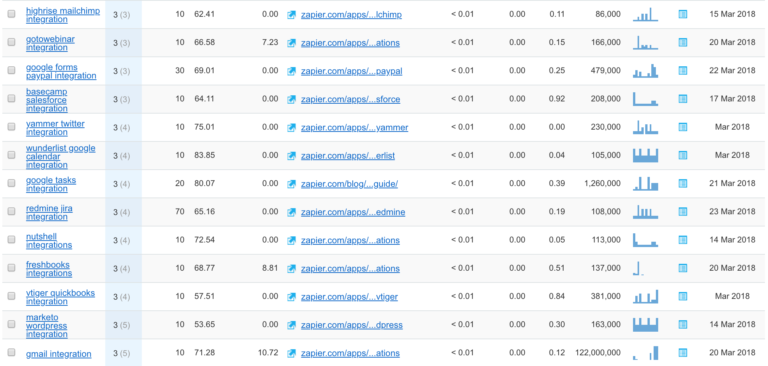View SERP snapshot icon for freshbooks integrations row

[x=683, y=268]
